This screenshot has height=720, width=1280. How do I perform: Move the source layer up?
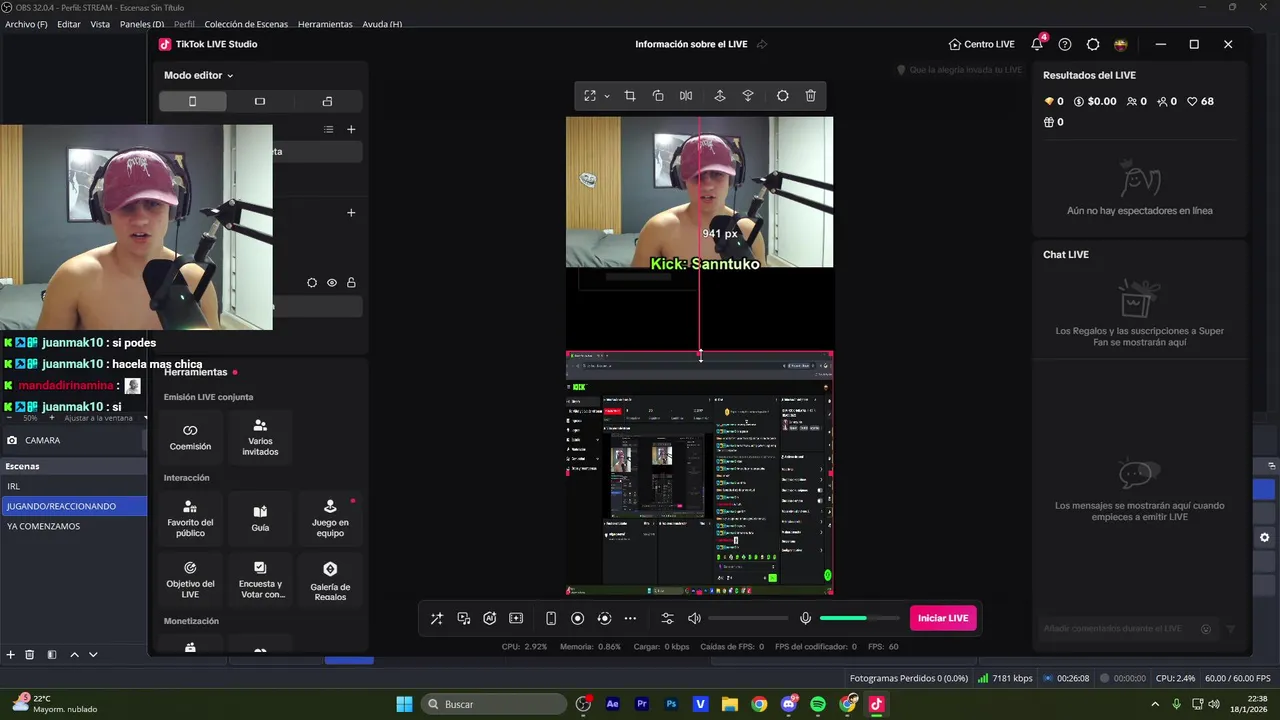coord(719,96)
